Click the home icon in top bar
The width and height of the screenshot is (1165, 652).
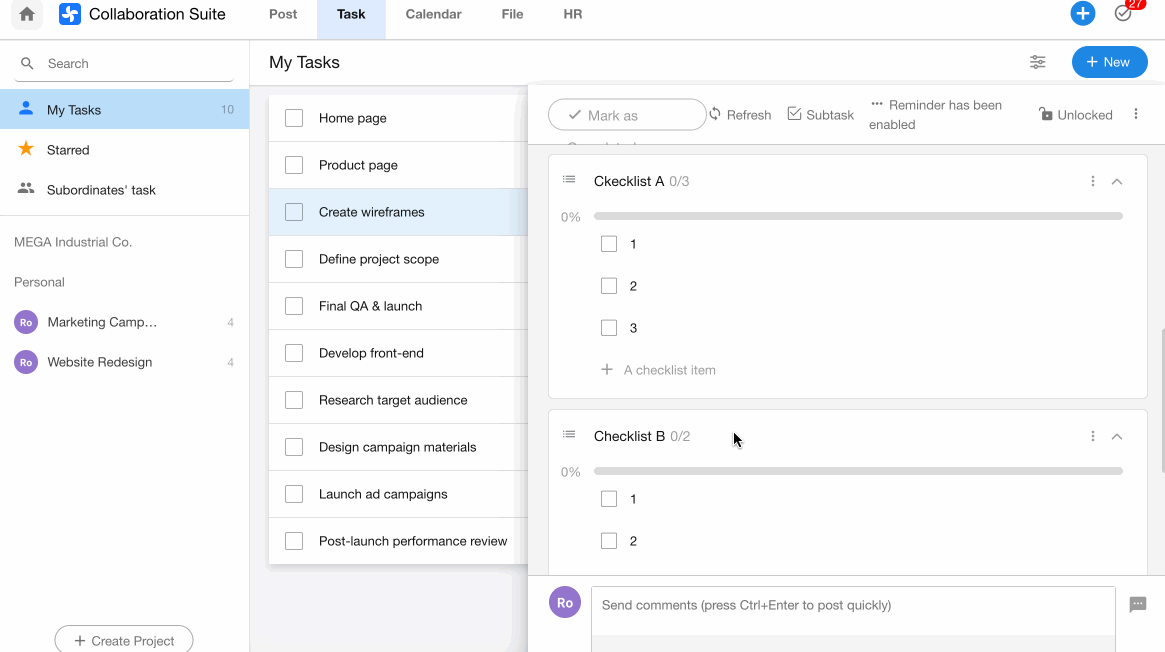[27, 14]
